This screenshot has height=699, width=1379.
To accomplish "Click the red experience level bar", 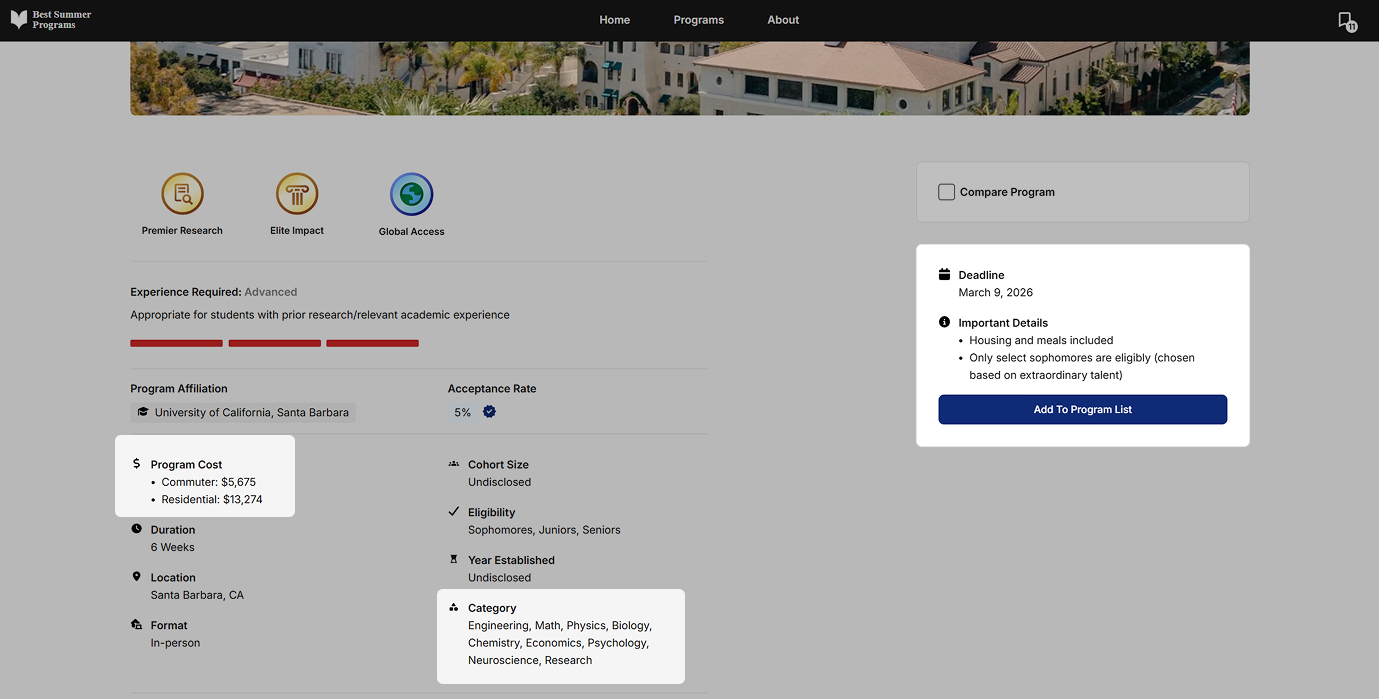I will [x=274, y=343].
